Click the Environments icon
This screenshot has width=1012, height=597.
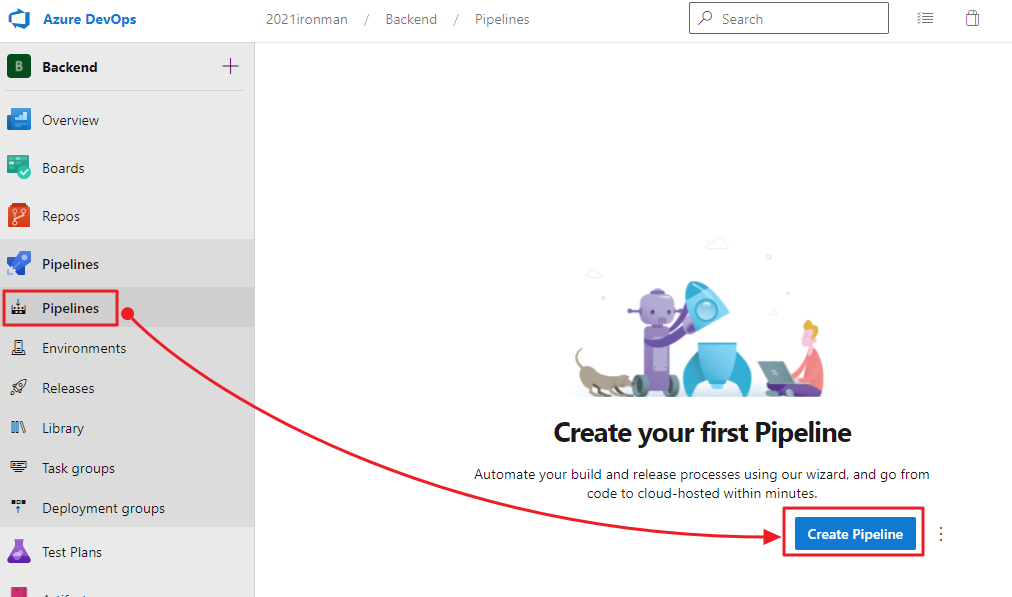19,348
